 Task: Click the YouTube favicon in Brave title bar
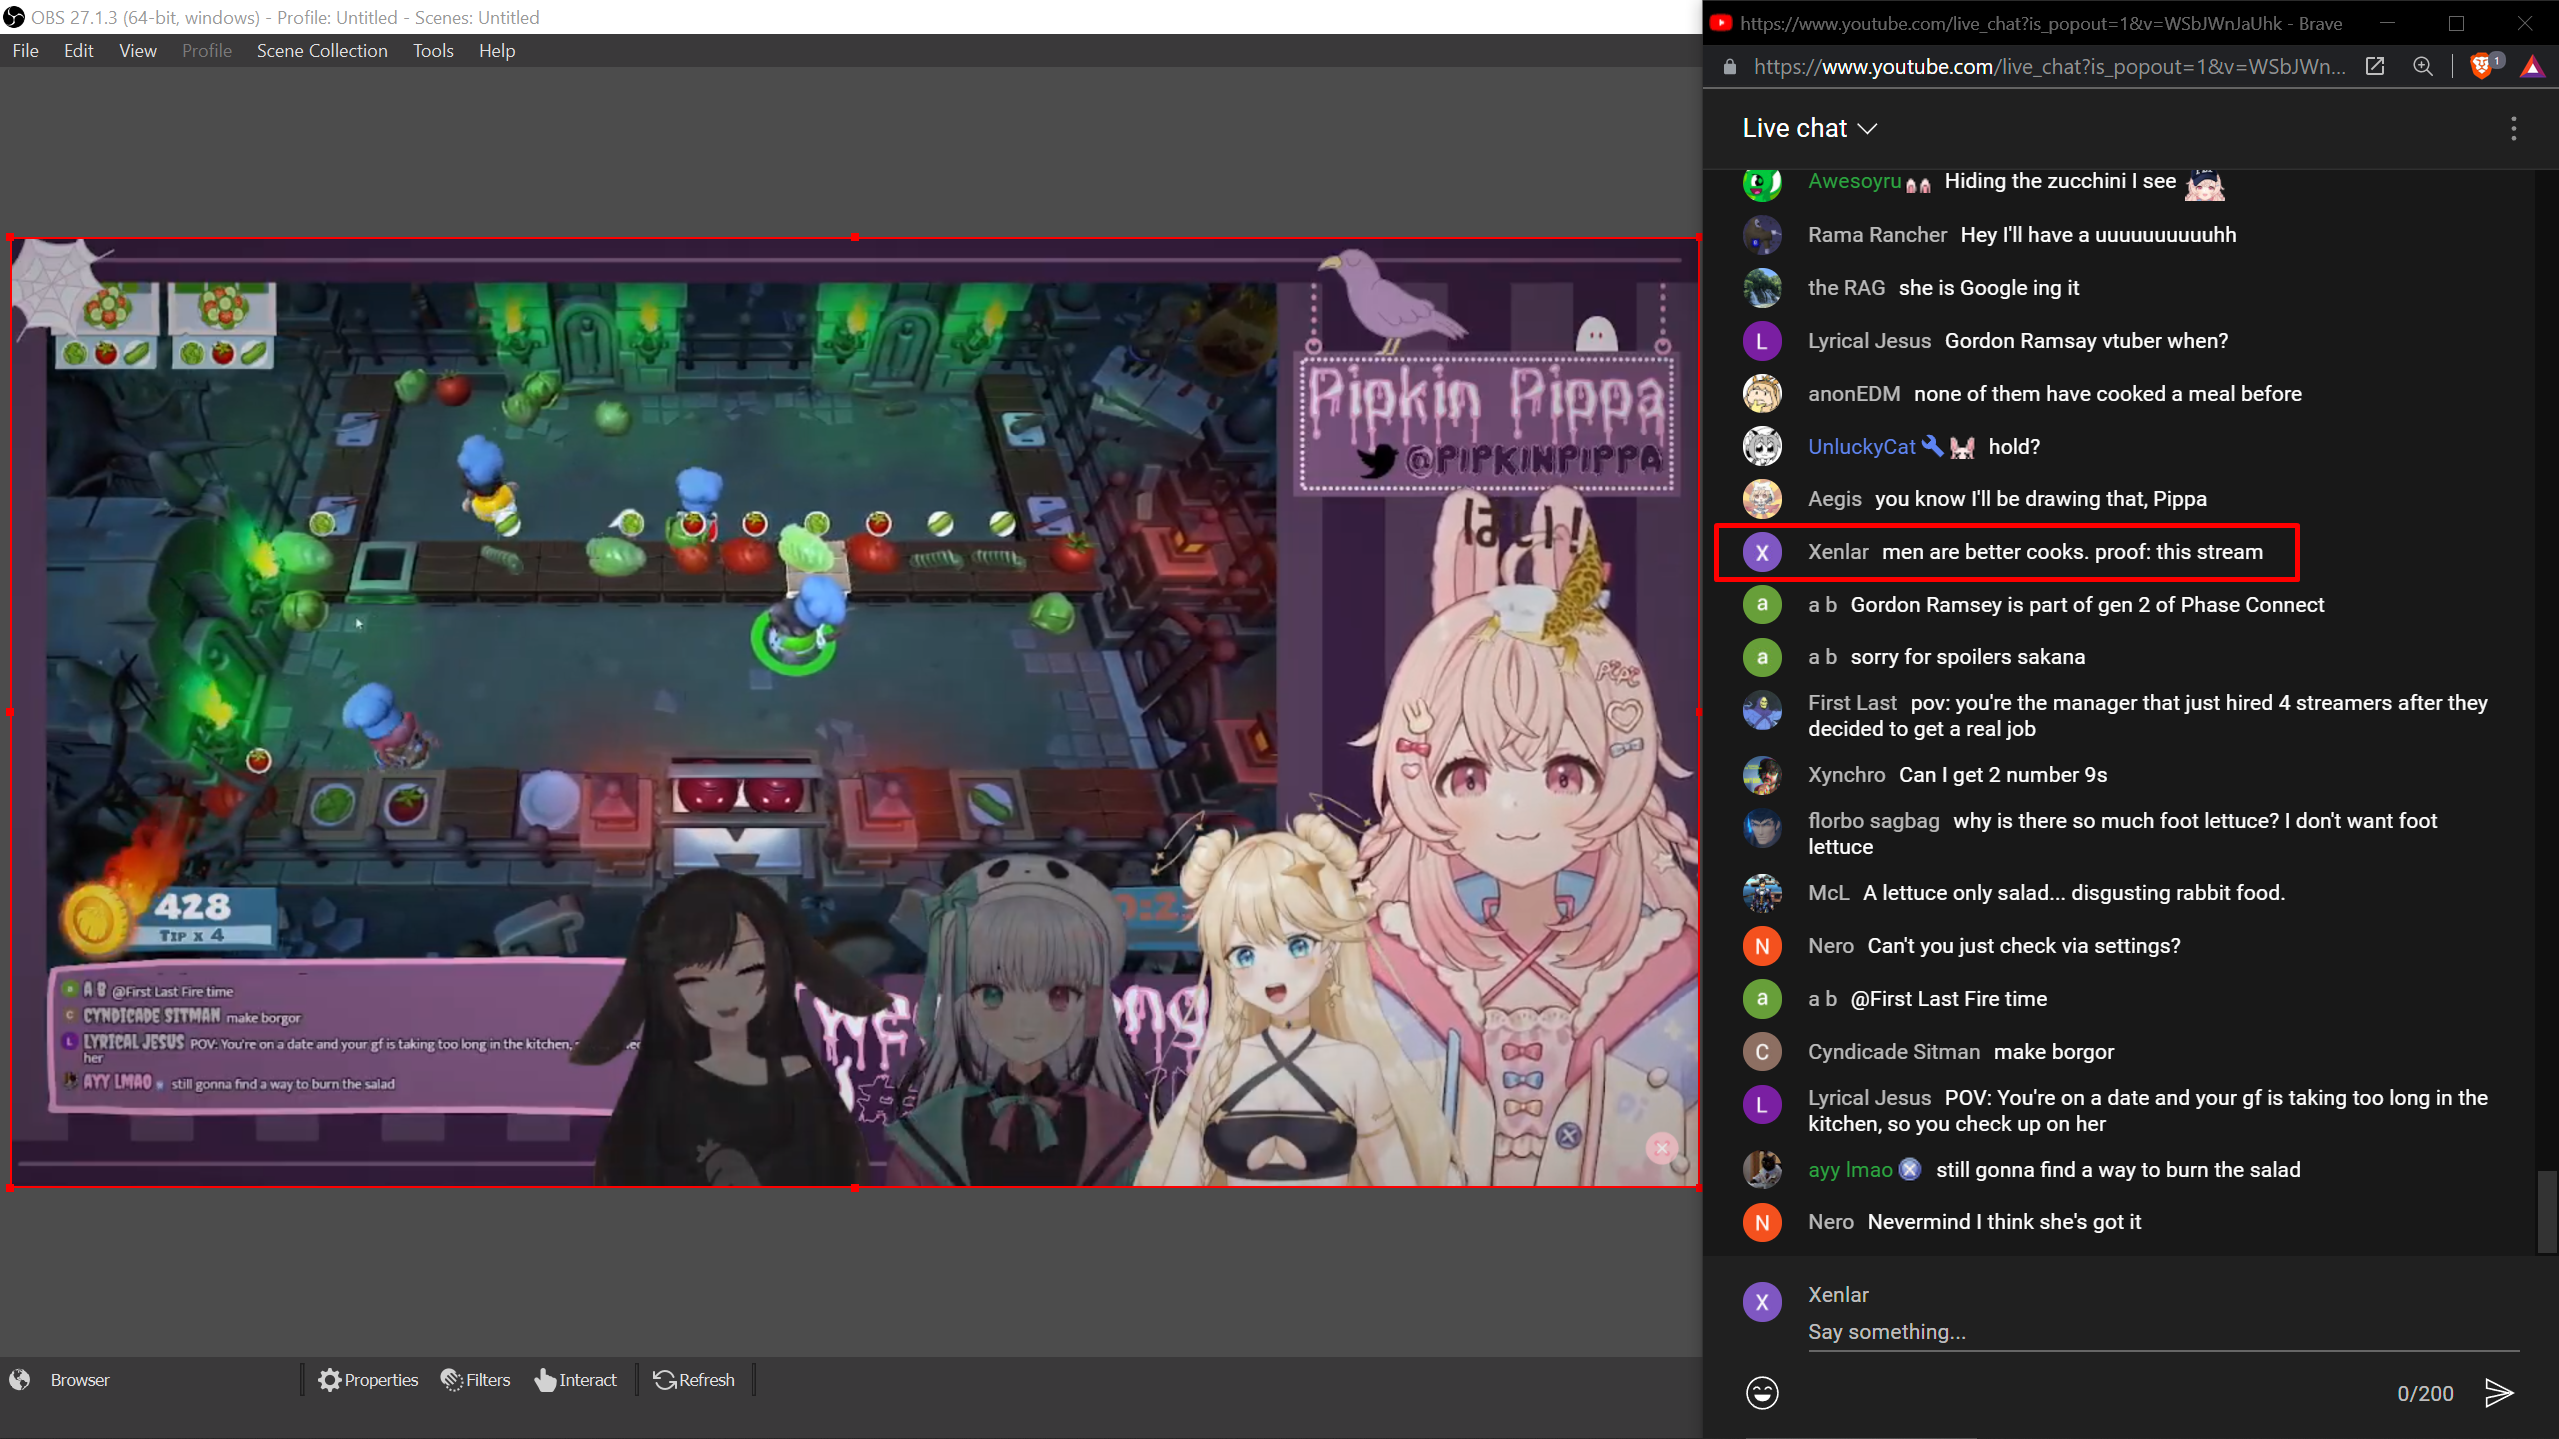(1720, 23)
